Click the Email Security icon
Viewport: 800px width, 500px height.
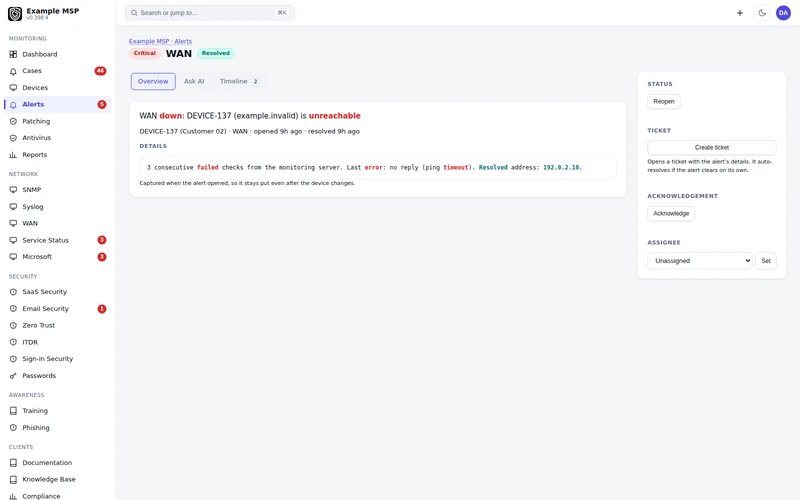(x=13, y=309)
